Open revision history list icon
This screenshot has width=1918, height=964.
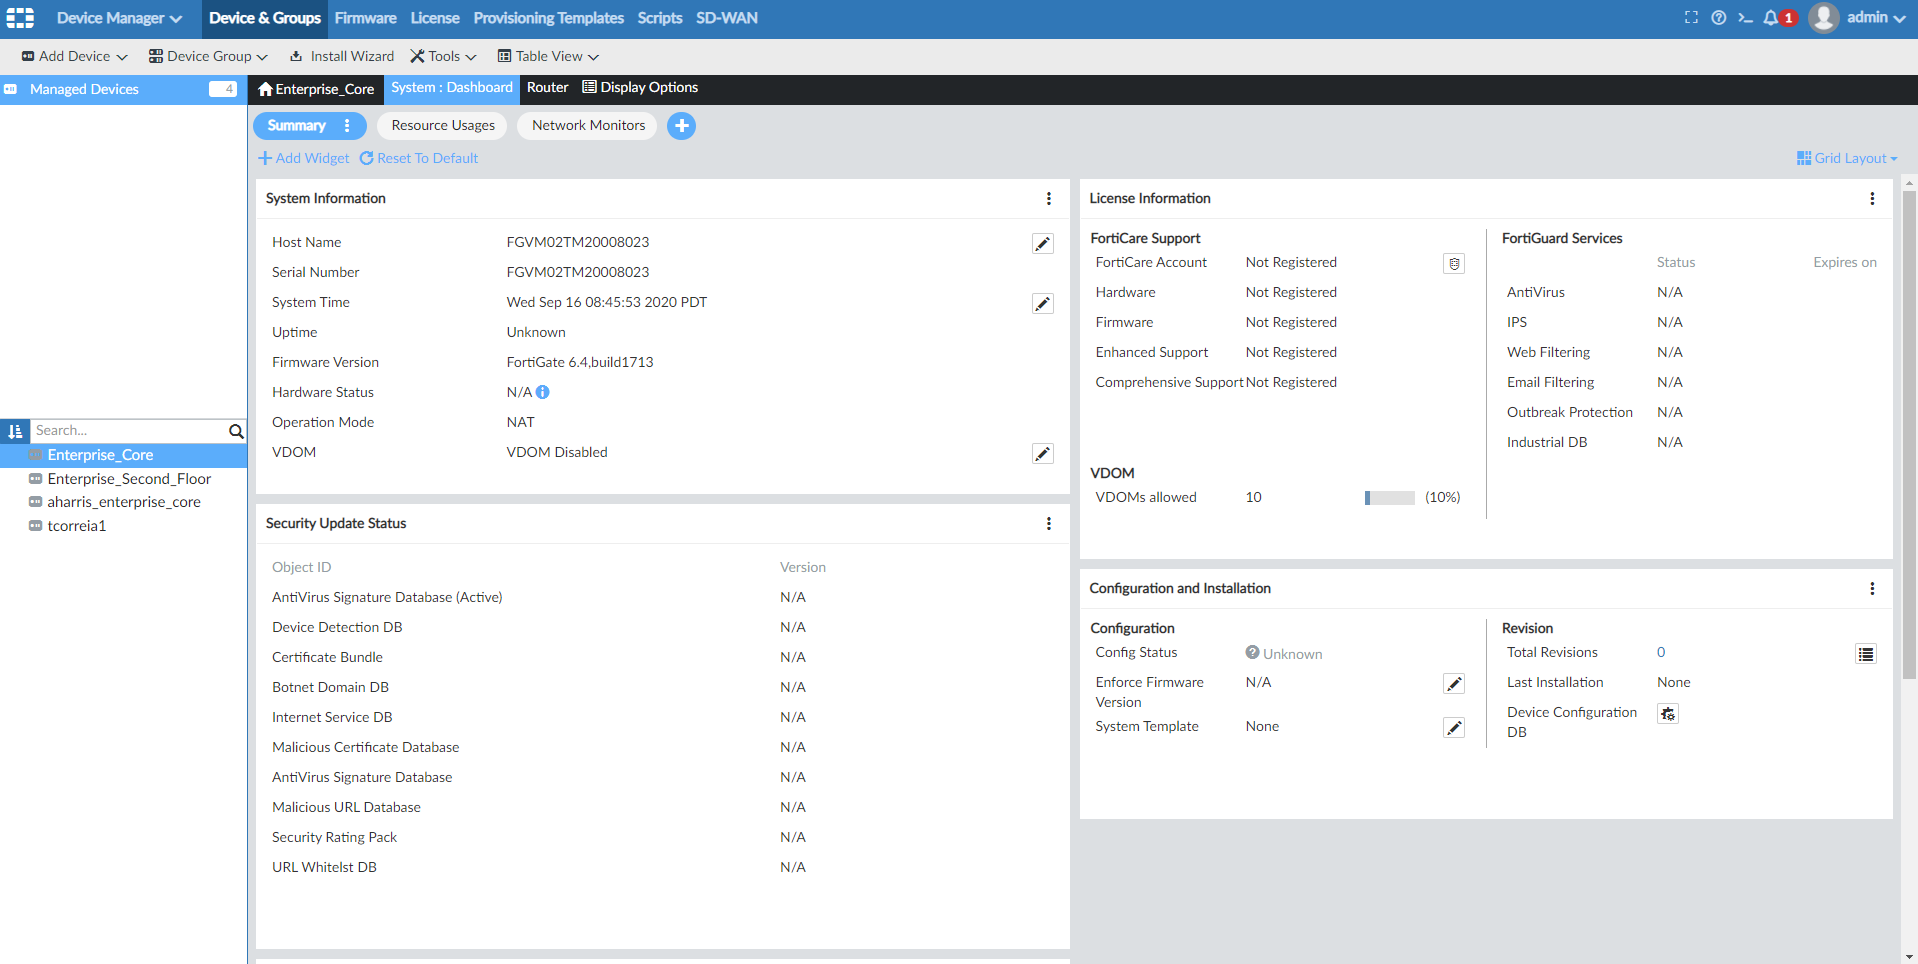(x=1866, y=654)
